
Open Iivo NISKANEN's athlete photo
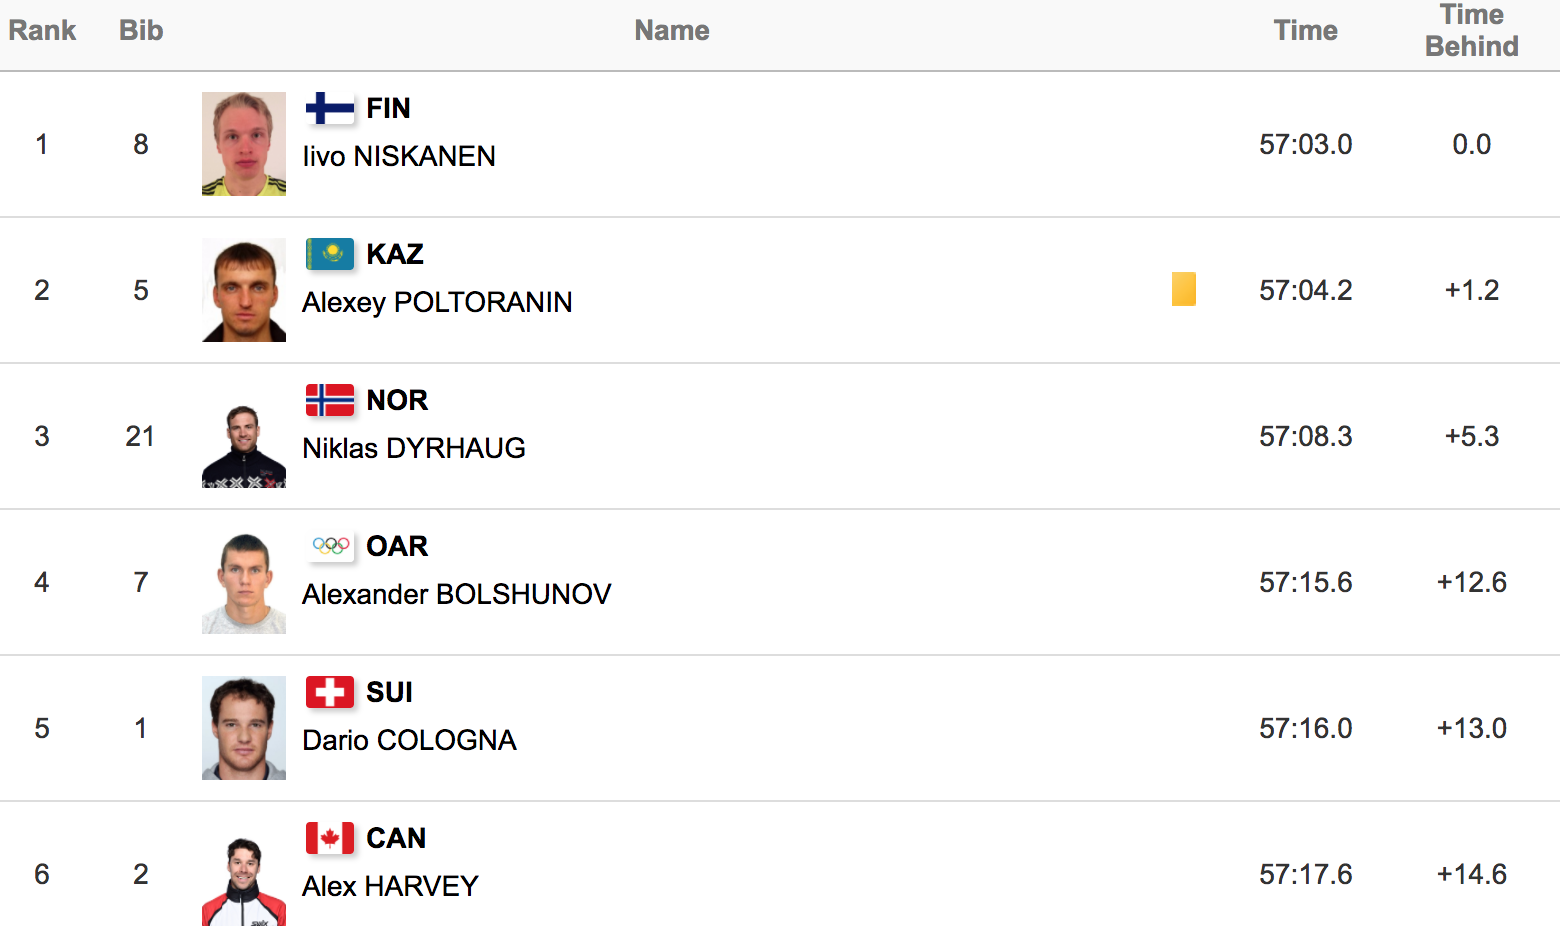(244, 144)
